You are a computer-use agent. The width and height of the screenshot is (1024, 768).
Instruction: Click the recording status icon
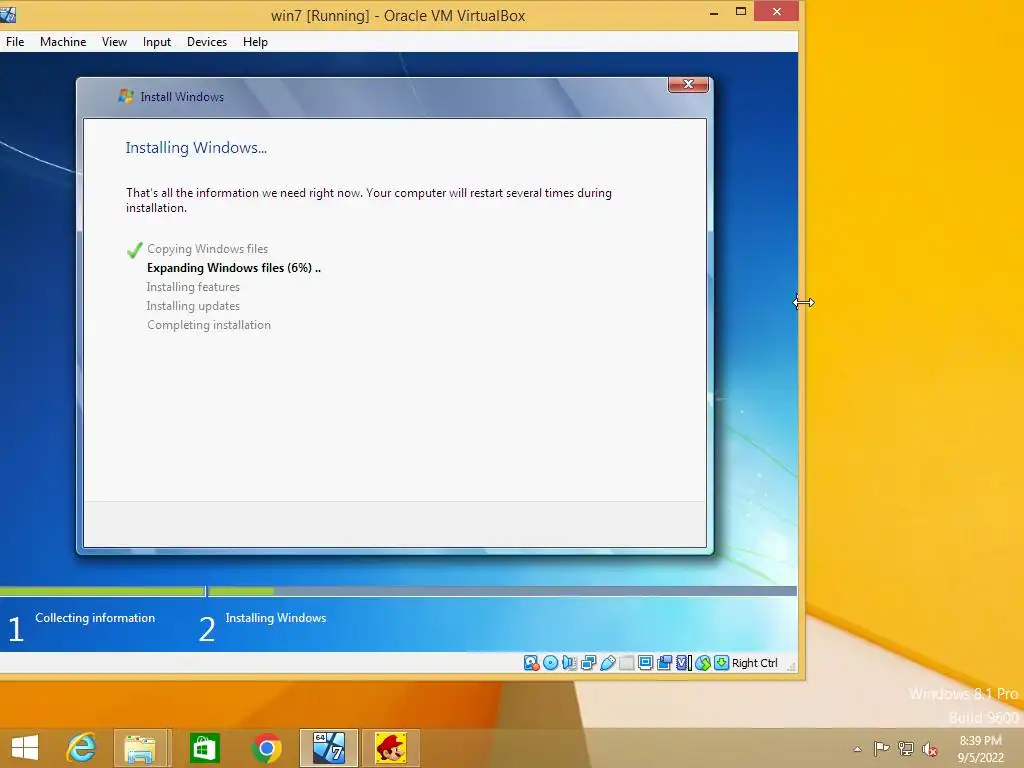tap(665, 663)
